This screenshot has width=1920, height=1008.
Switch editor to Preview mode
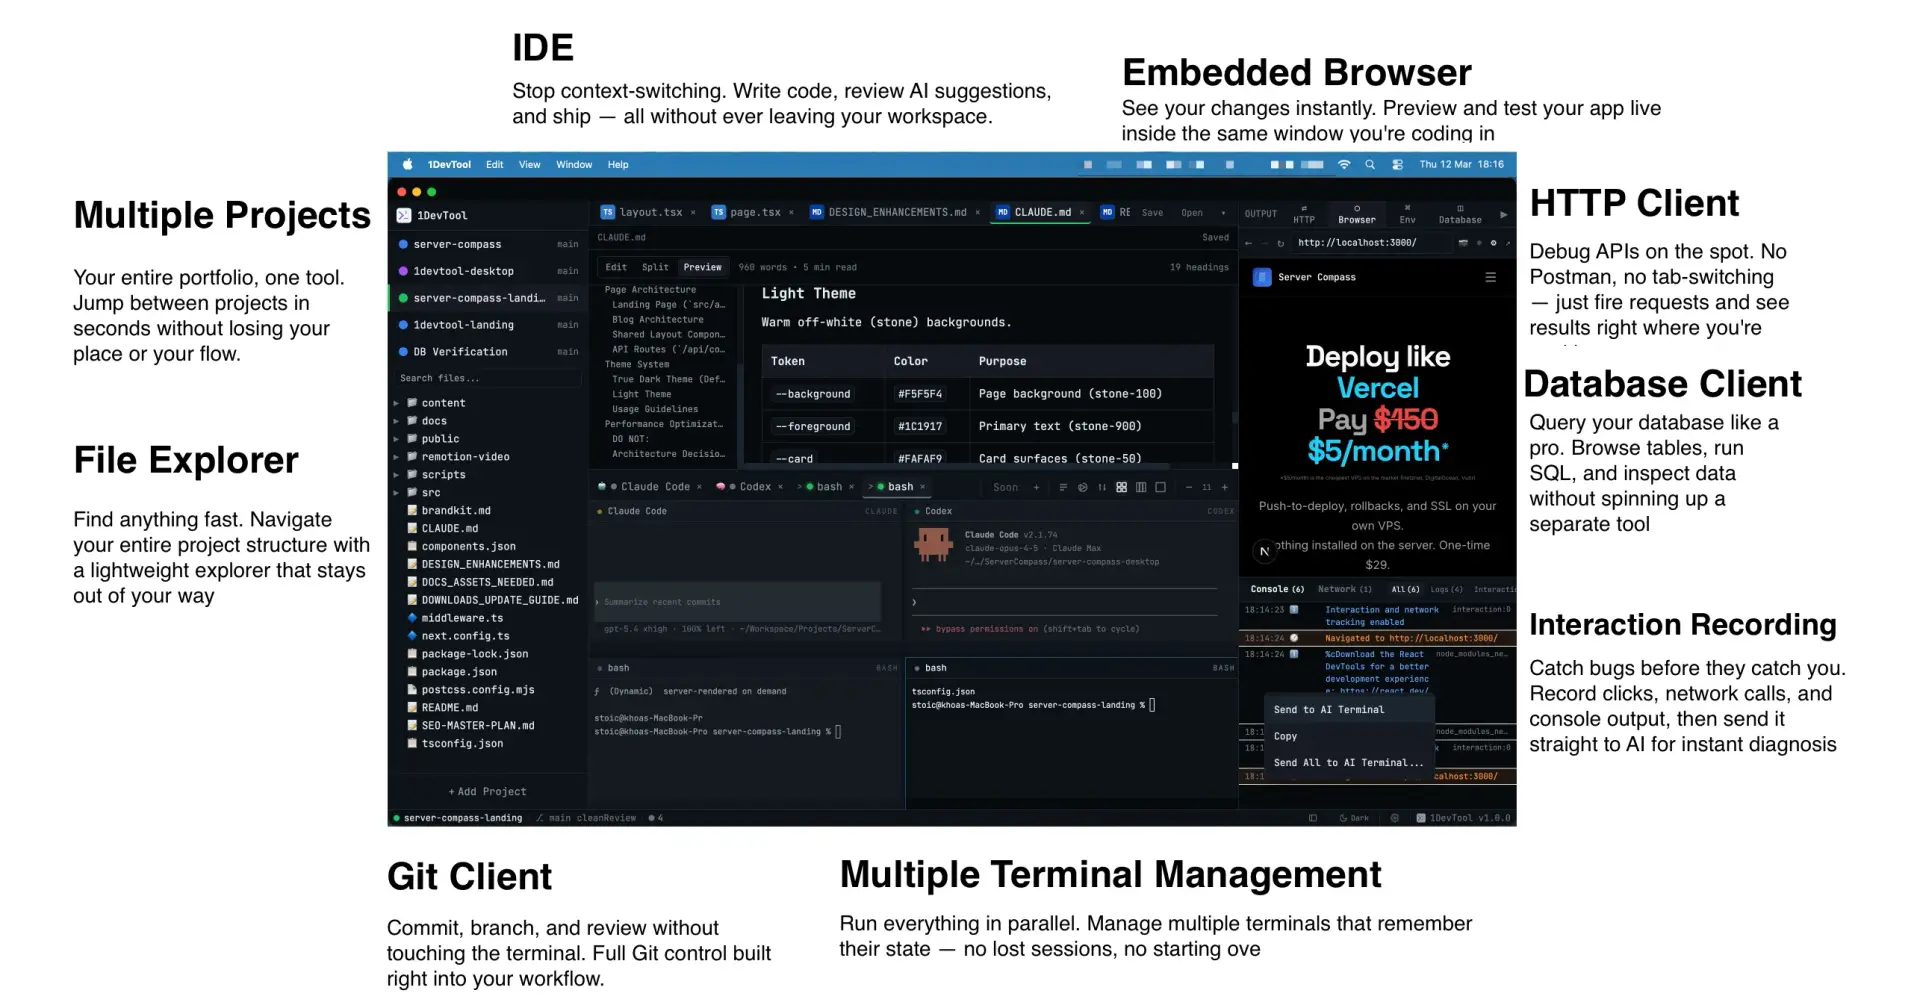pos(702,267)
